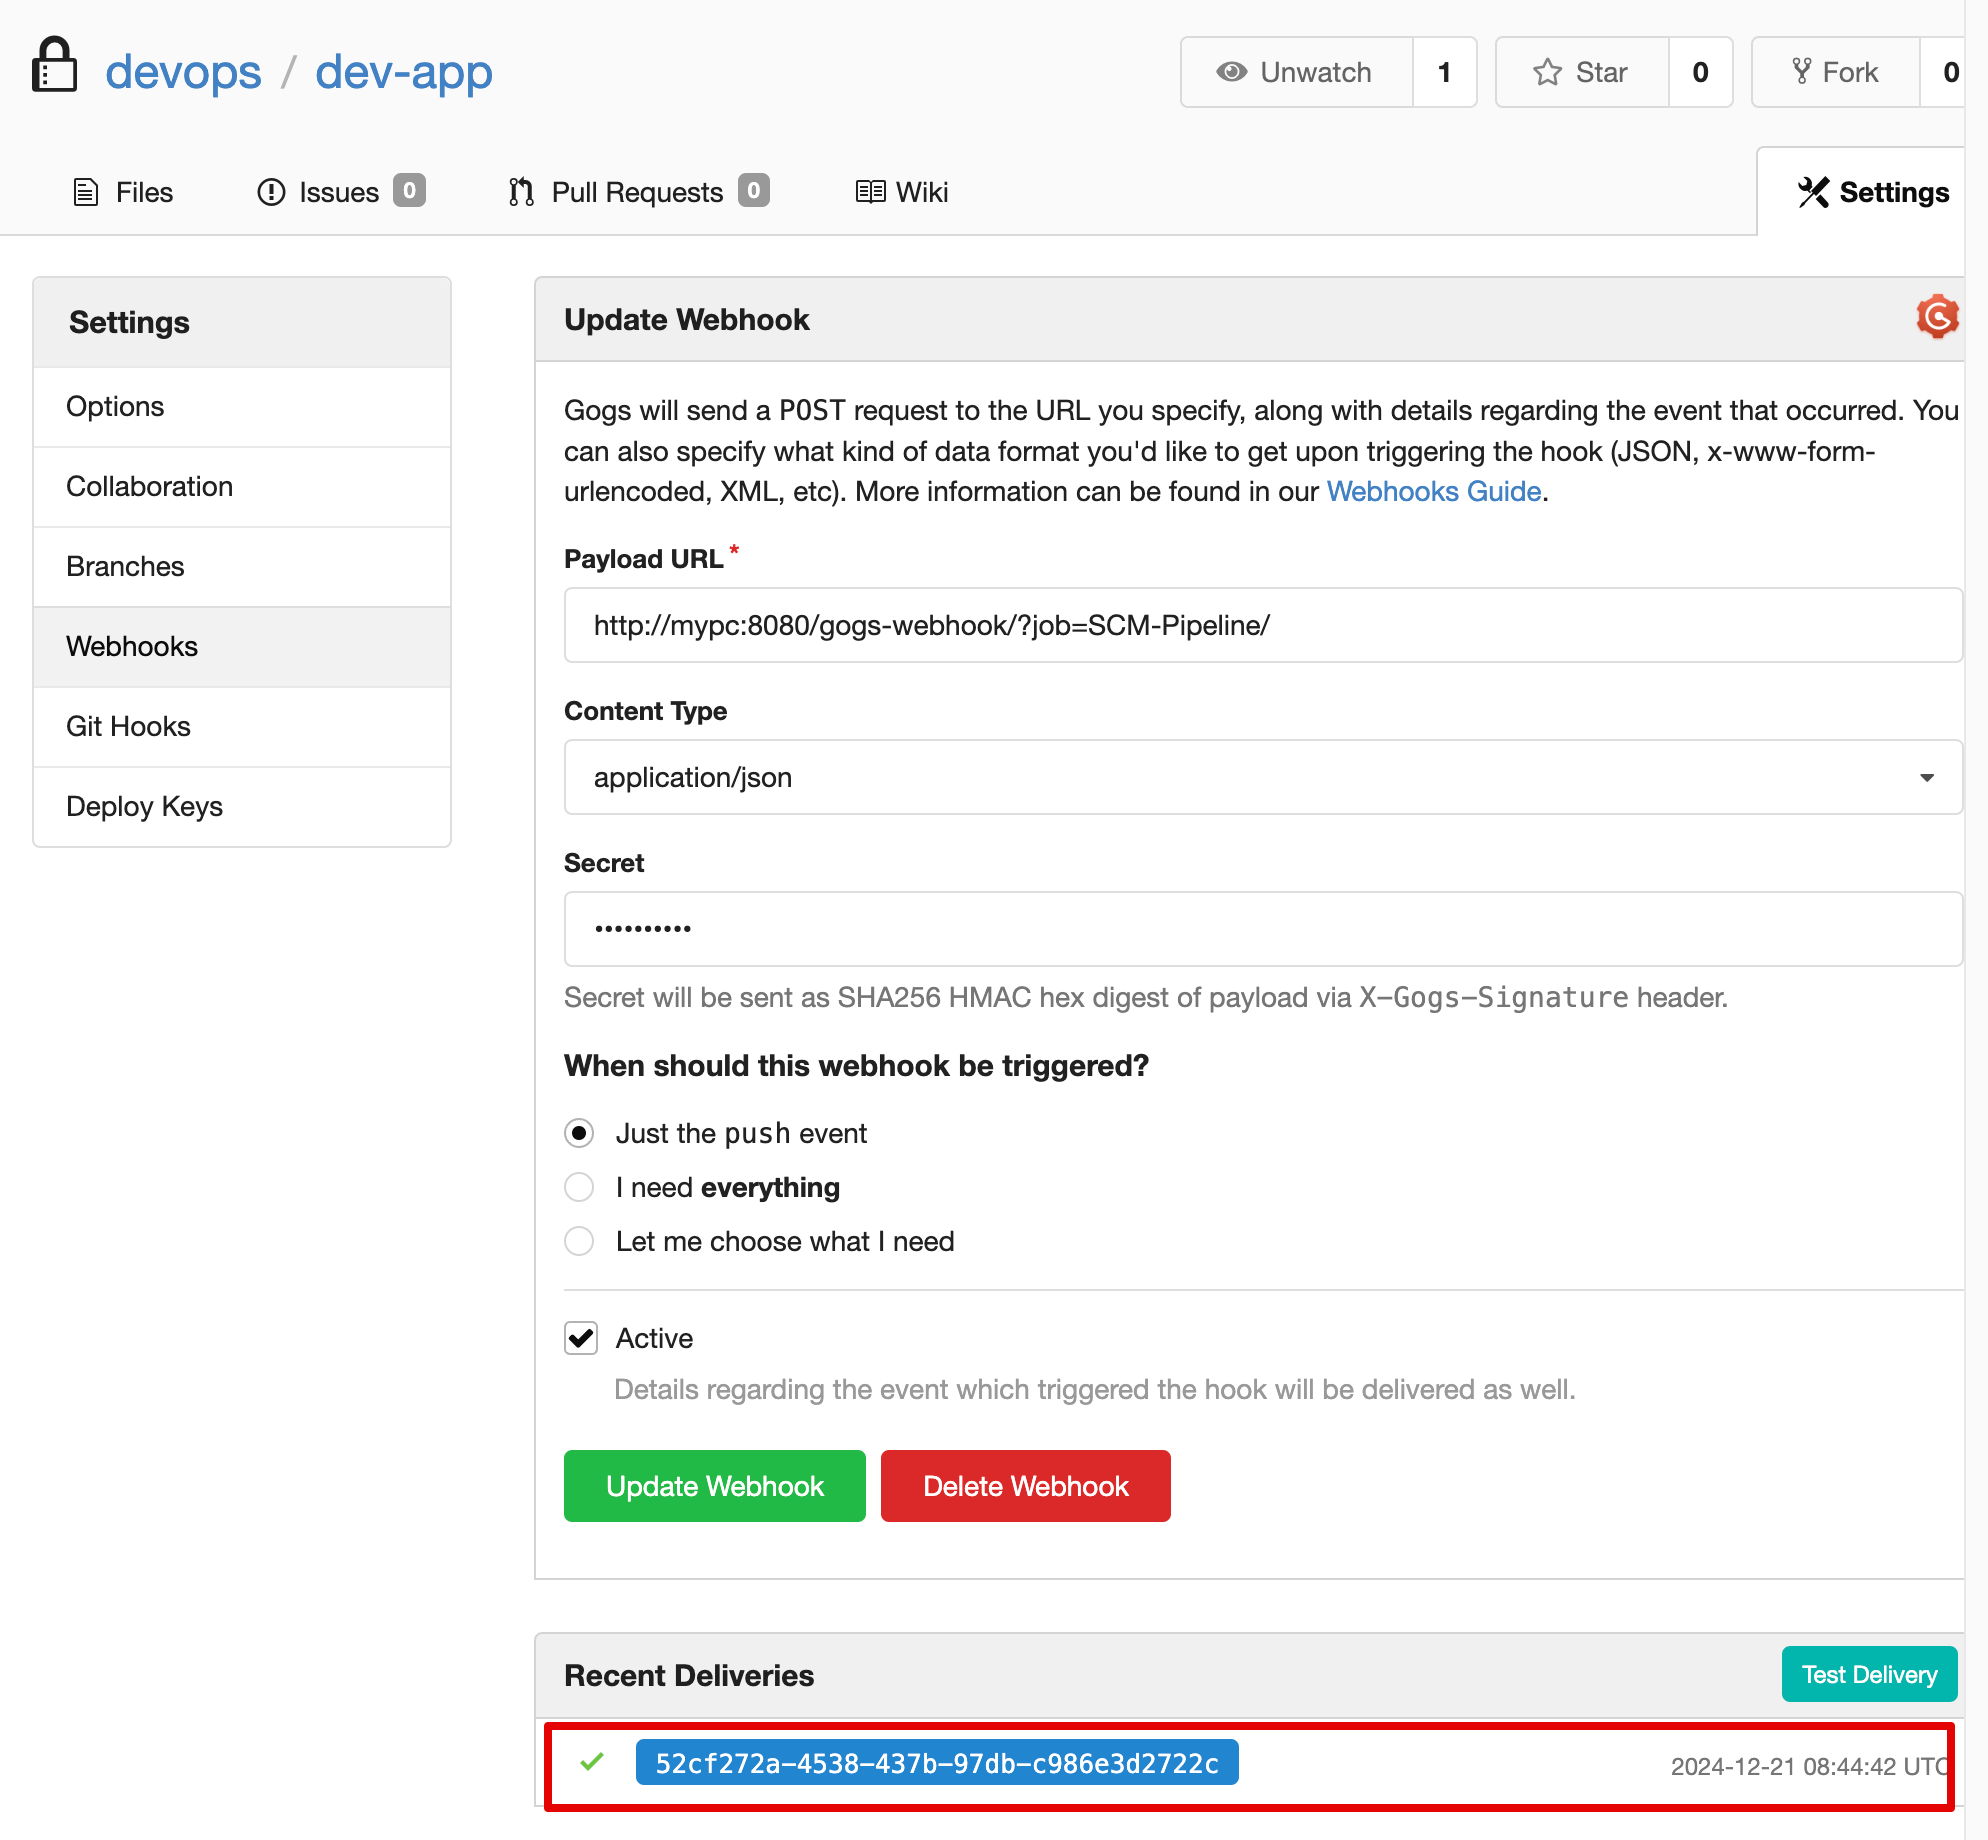Click the green checkmark delivery status icon
Image resolution: width=1988 pixels, height=1840 pixels.
point(592,1761)
